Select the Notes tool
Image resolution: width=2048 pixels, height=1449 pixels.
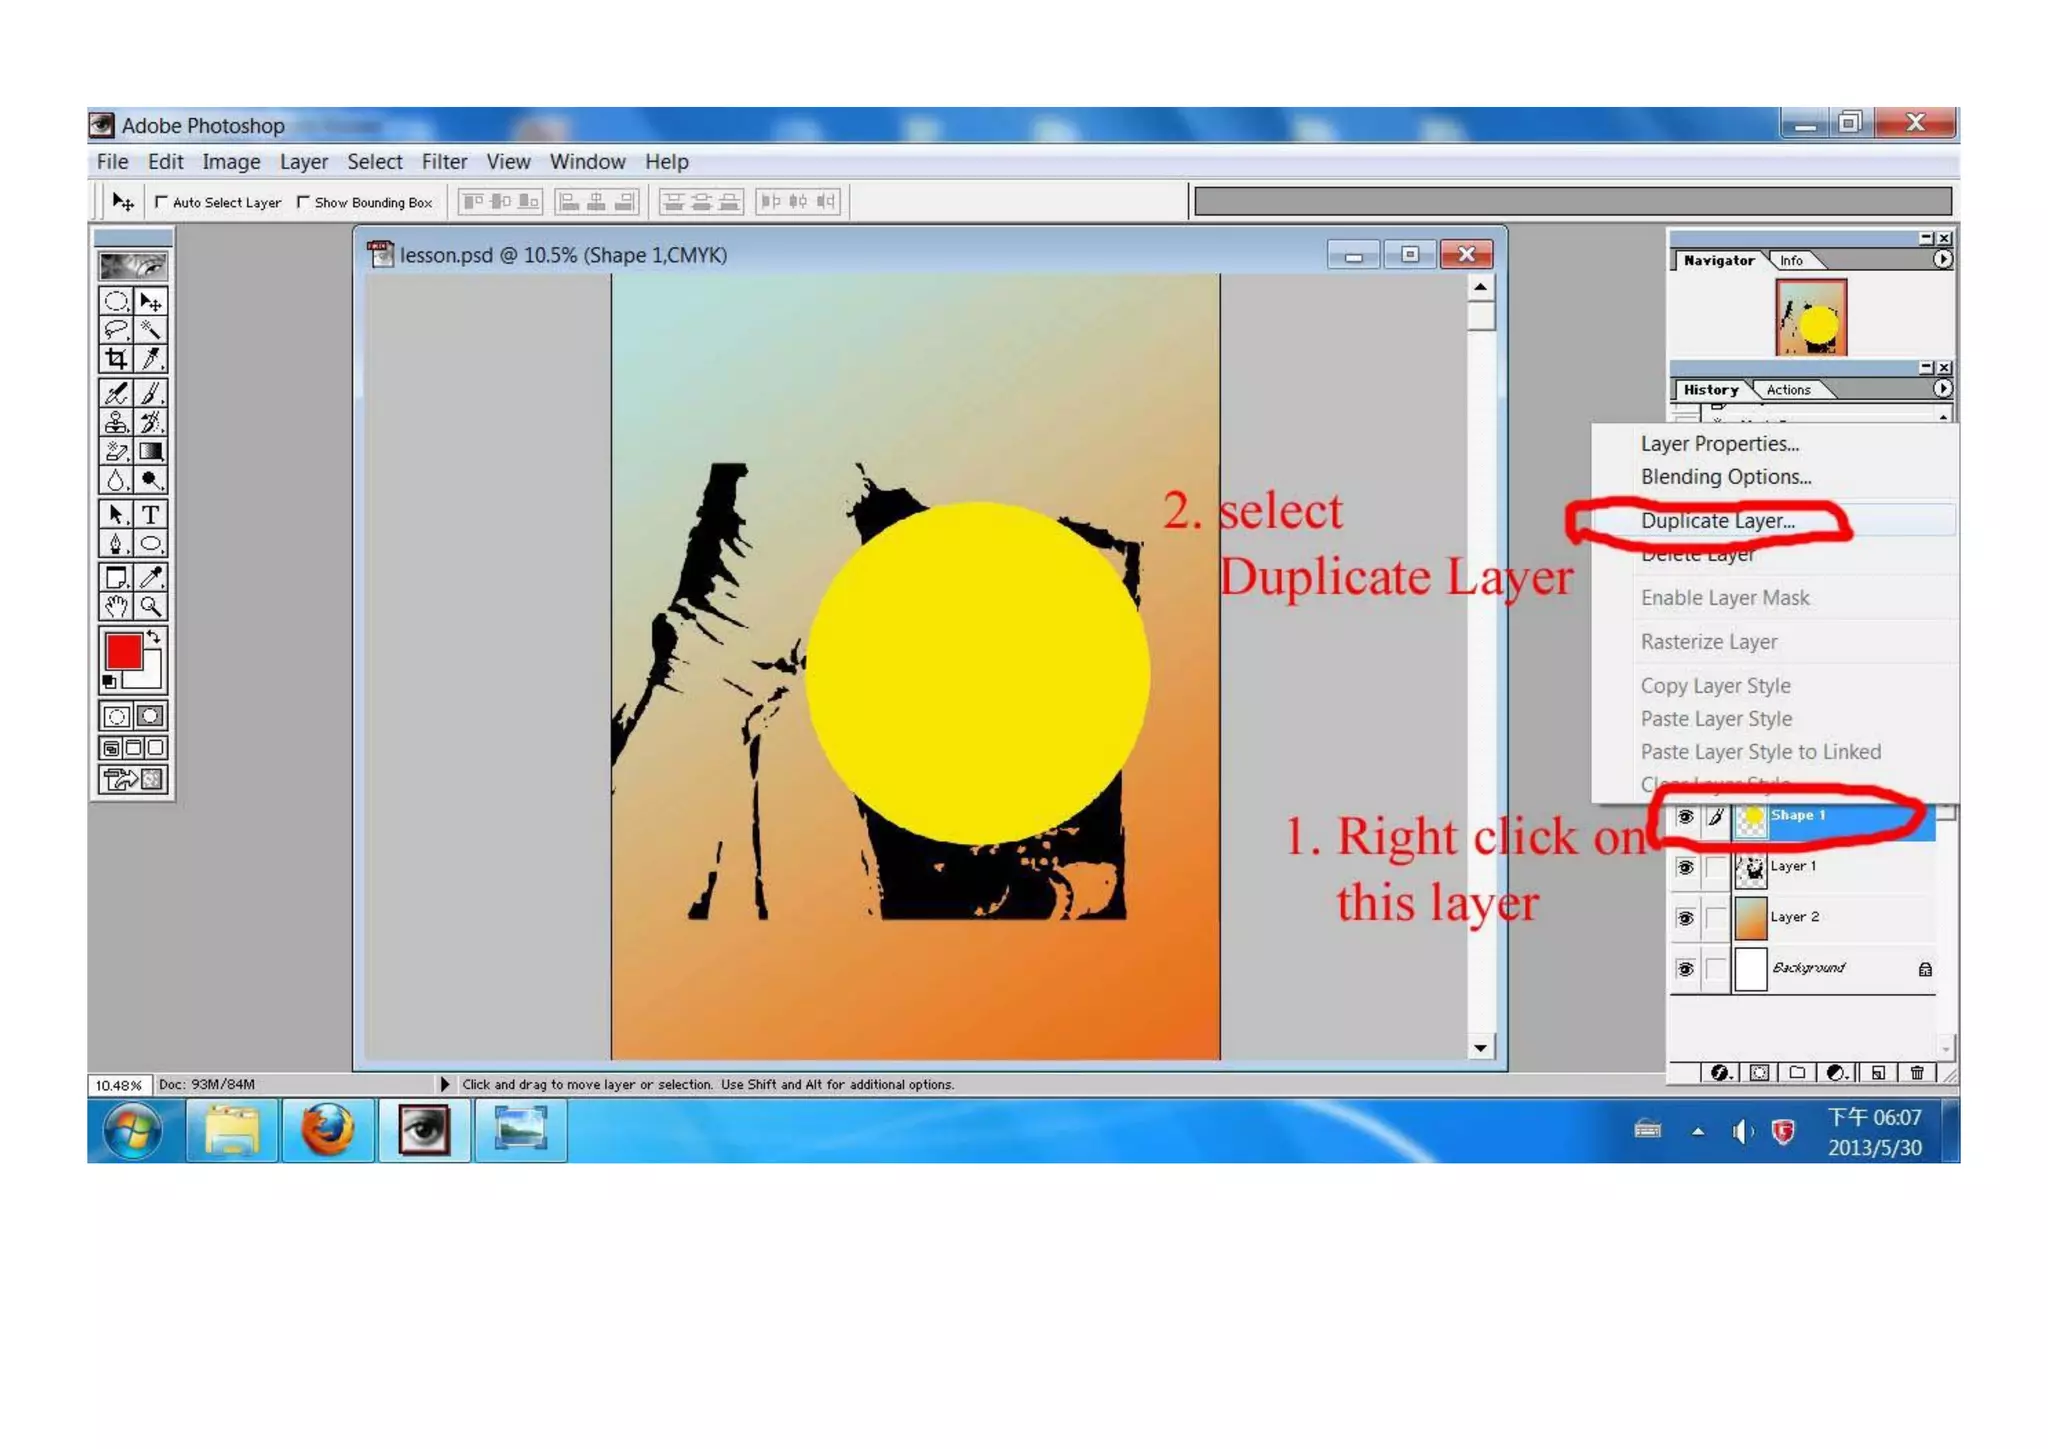pos(116,577)
